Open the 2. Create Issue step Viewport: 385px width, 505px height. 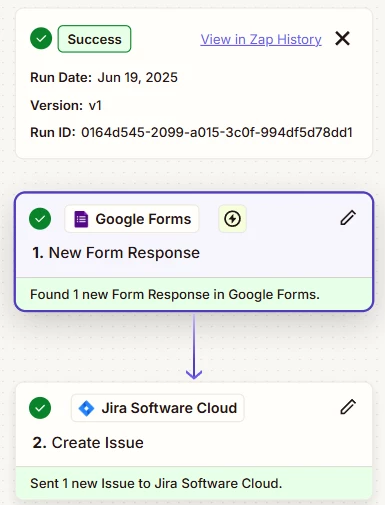coord(88,442)
